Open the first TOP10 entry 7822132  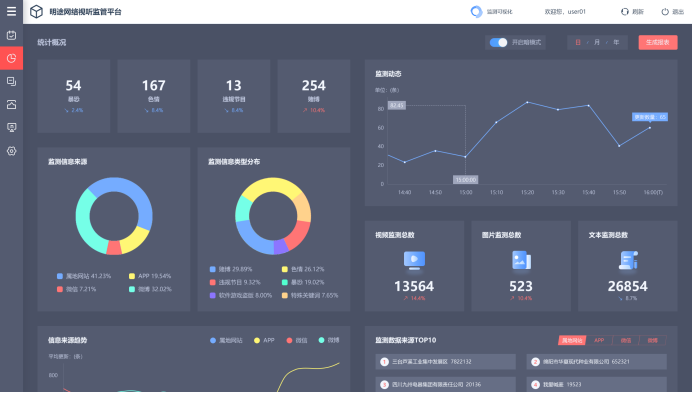(x=446, y=362)
